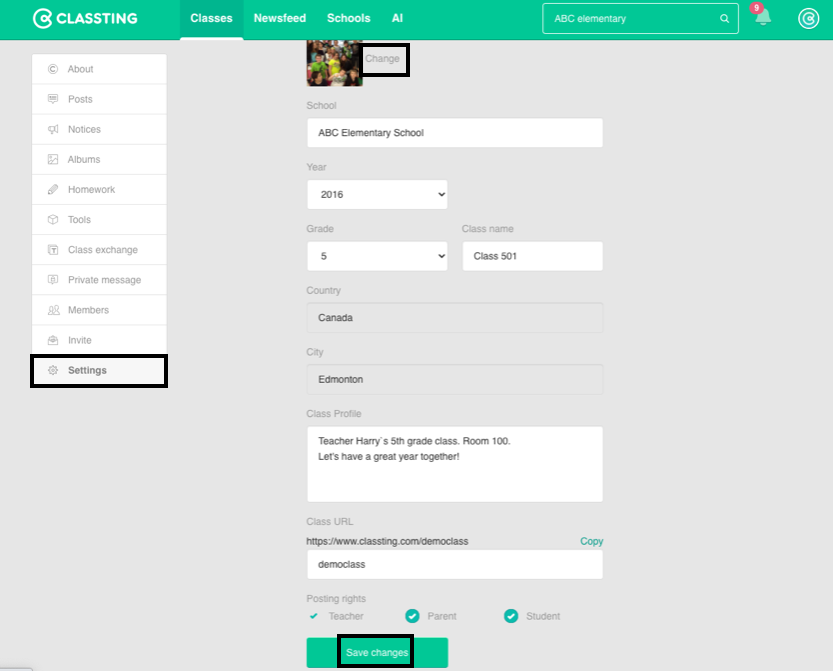Open Class exchange in the sidebar
Image resolution: width=833 pixels, height=671 pixels.
click(x=99, y=250)
